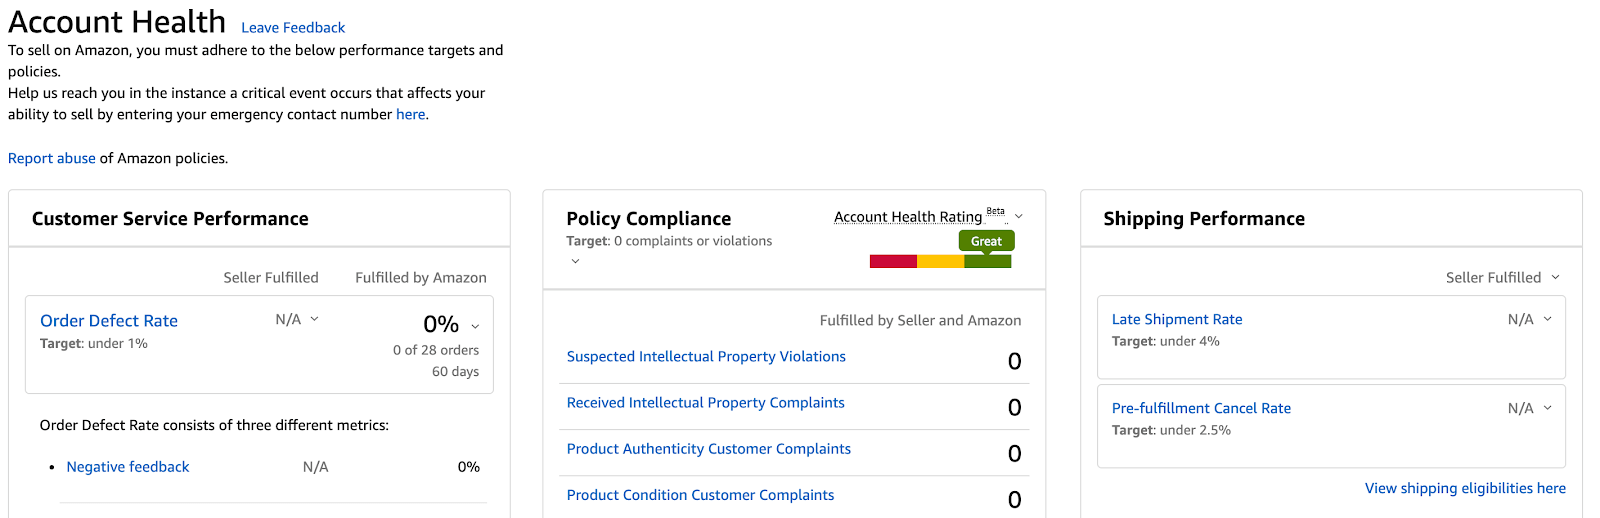Viewport: 1600px width, 518px height.
Task: Expand the Late Shipment Rate N/A chevron
Action: (1547, 319)
